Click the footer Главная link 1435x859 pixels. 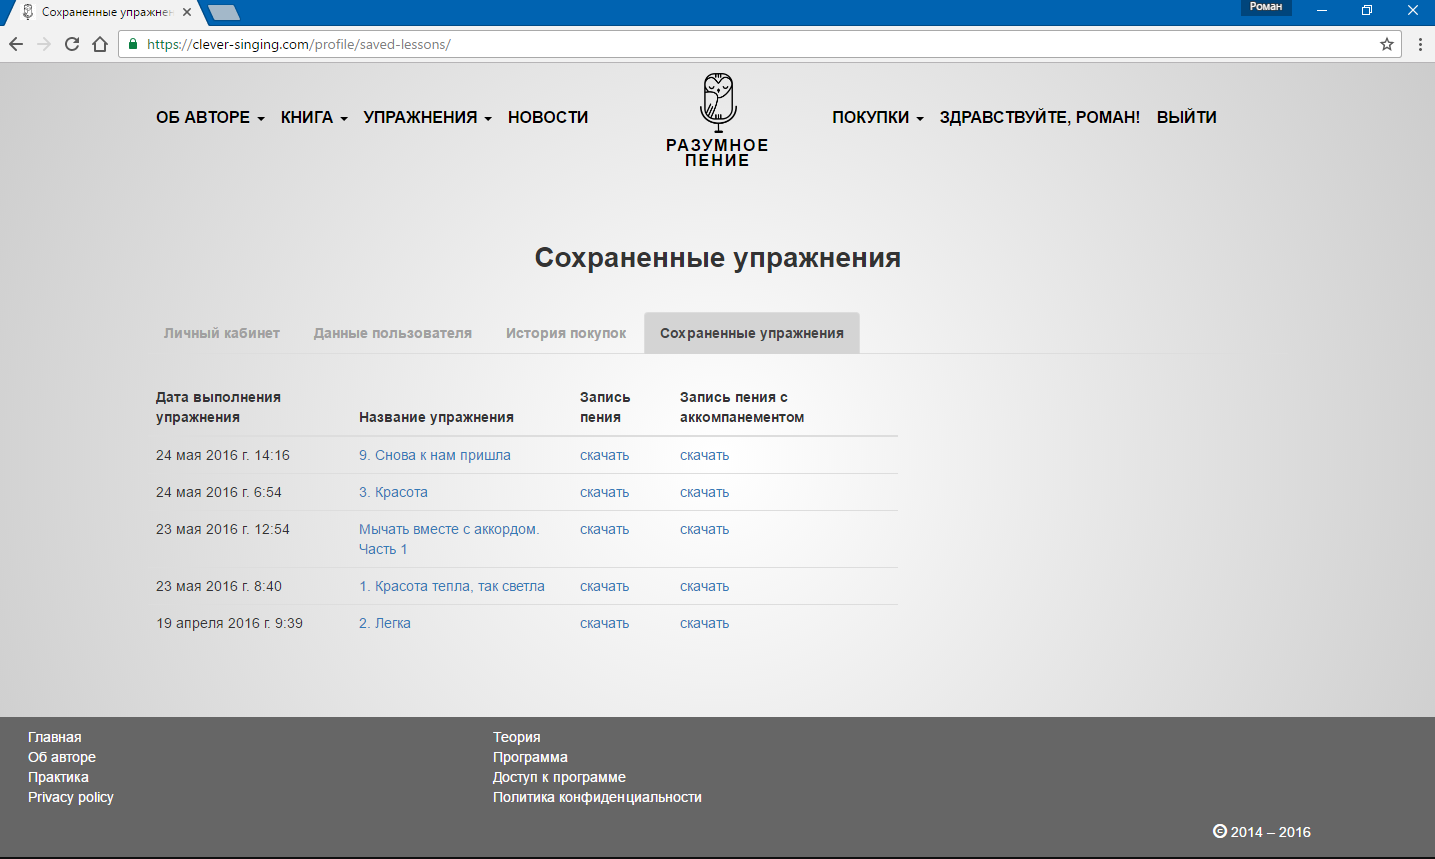[x=55, y=737]
